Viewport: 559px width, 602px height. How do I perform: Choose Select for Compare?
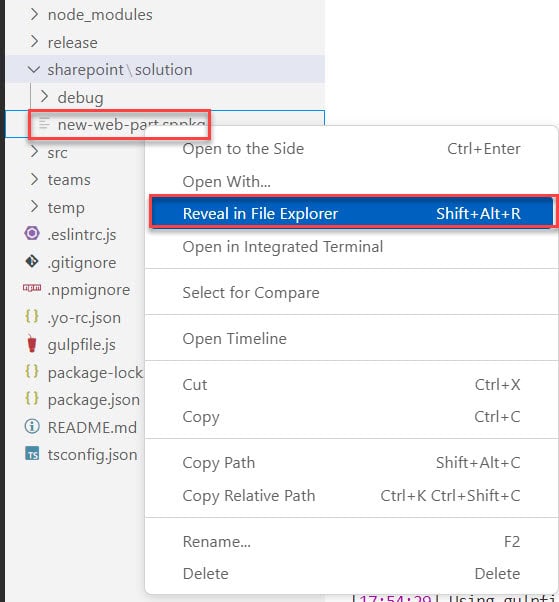[x=351, y=293]
